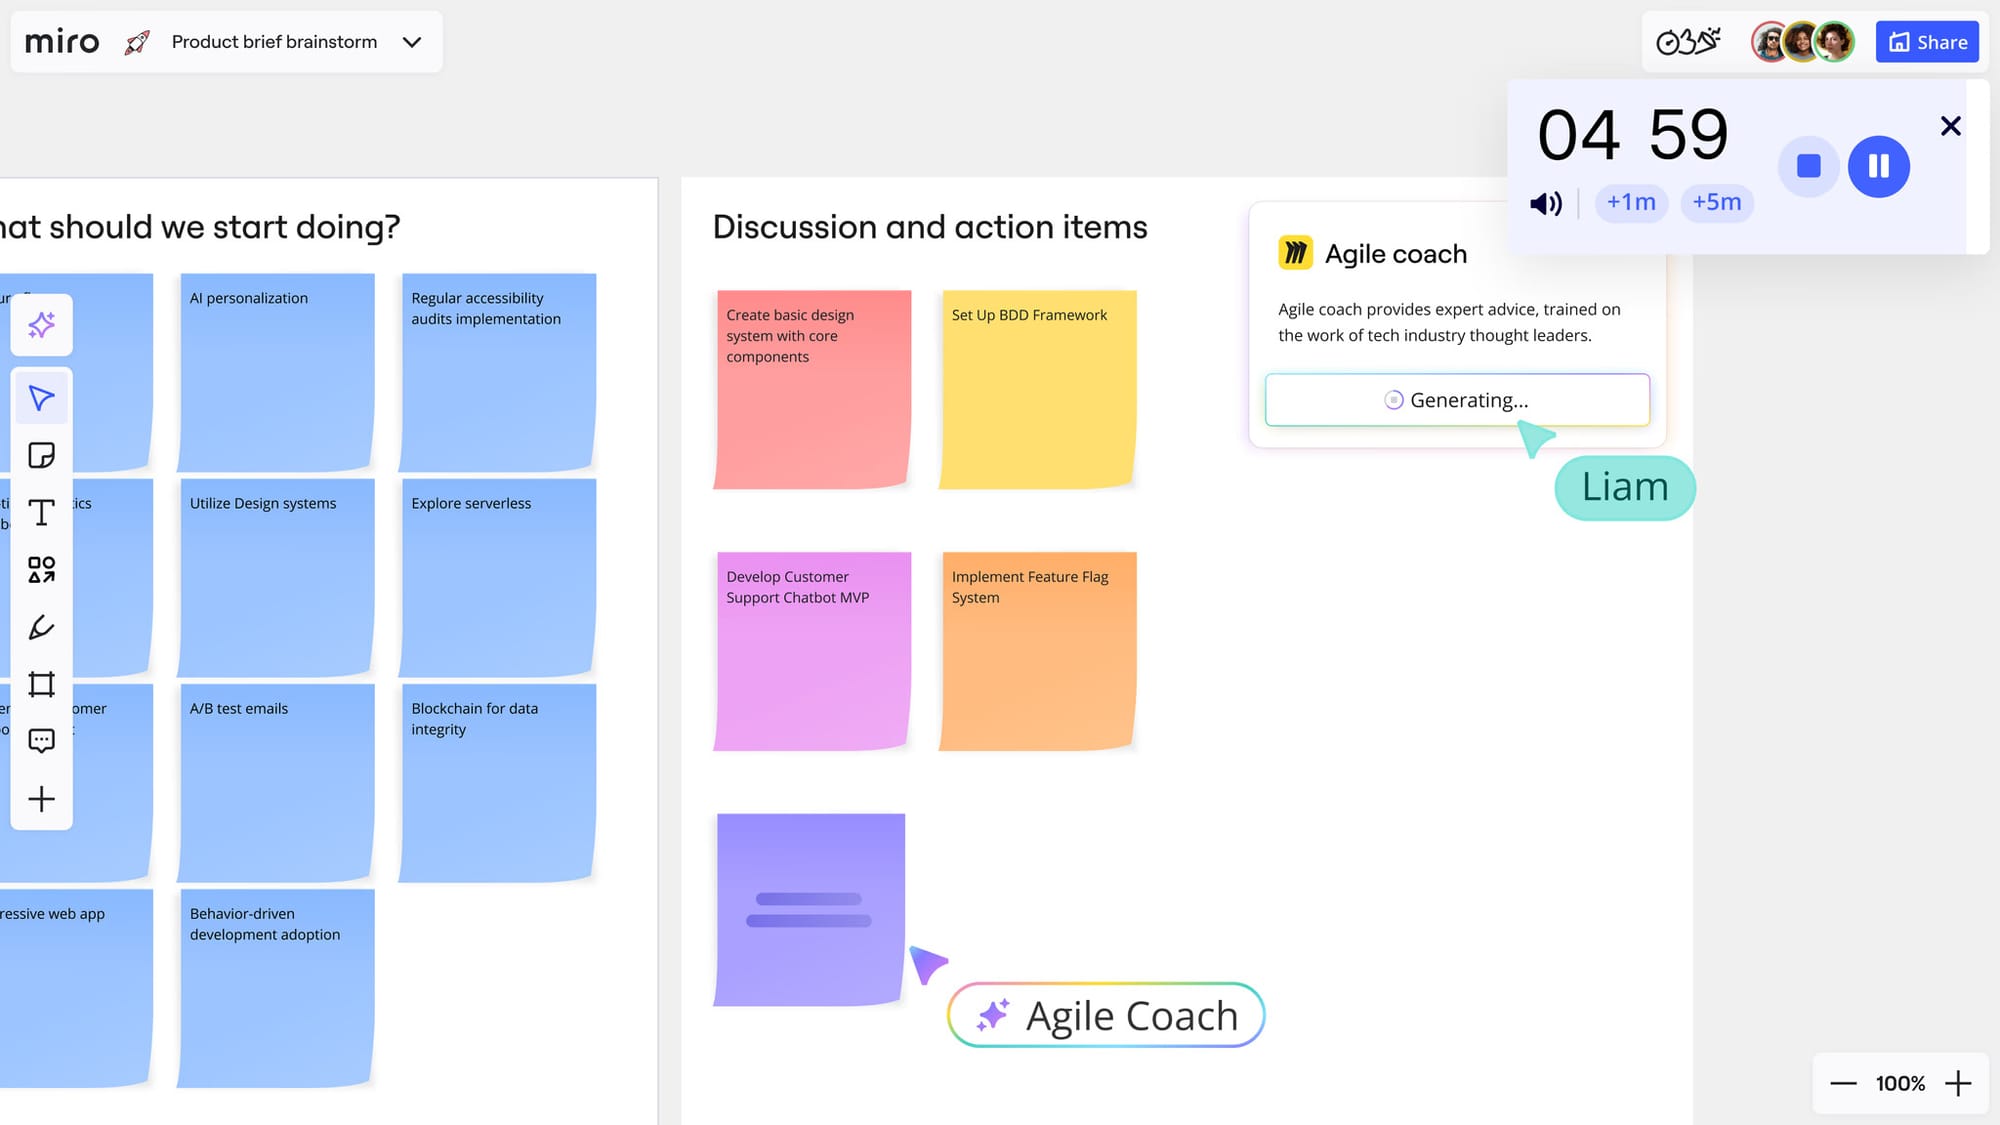Image resolution: width=2000 pixels, height=1125 pixels.
Task: Select the pink design system sticky note
Action: point(812,390)
